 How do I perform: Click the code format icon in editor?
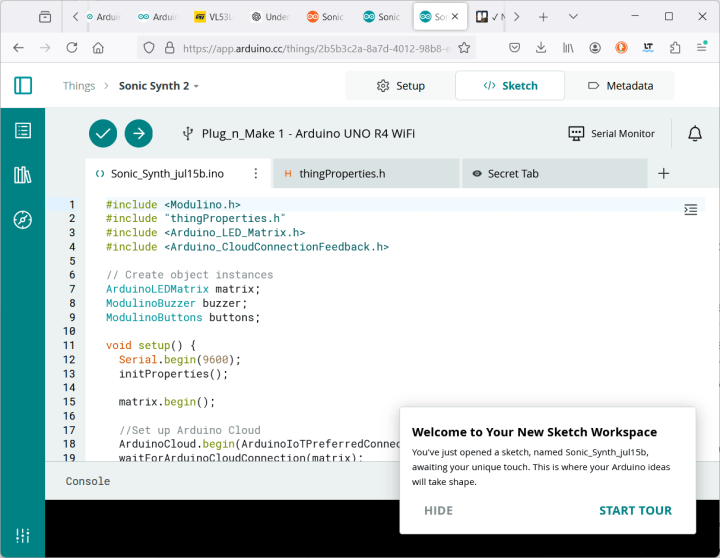tap(690, 209)
